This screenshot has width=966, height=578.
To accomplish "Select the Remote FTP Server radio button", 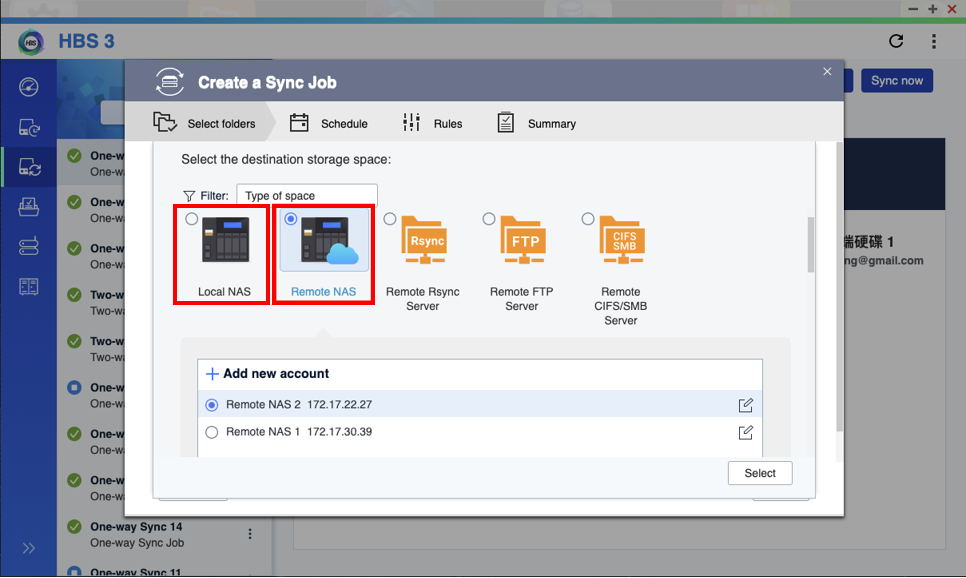I will pyautogui.click(x=489, y=219).
